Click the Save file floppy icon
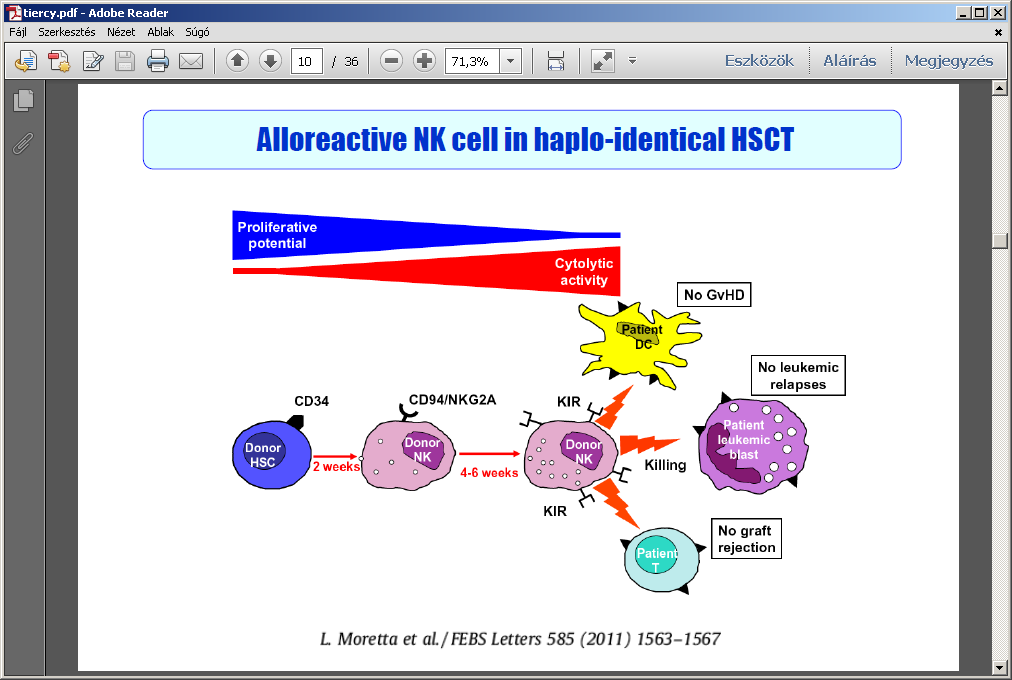 (x=125, y=61)
